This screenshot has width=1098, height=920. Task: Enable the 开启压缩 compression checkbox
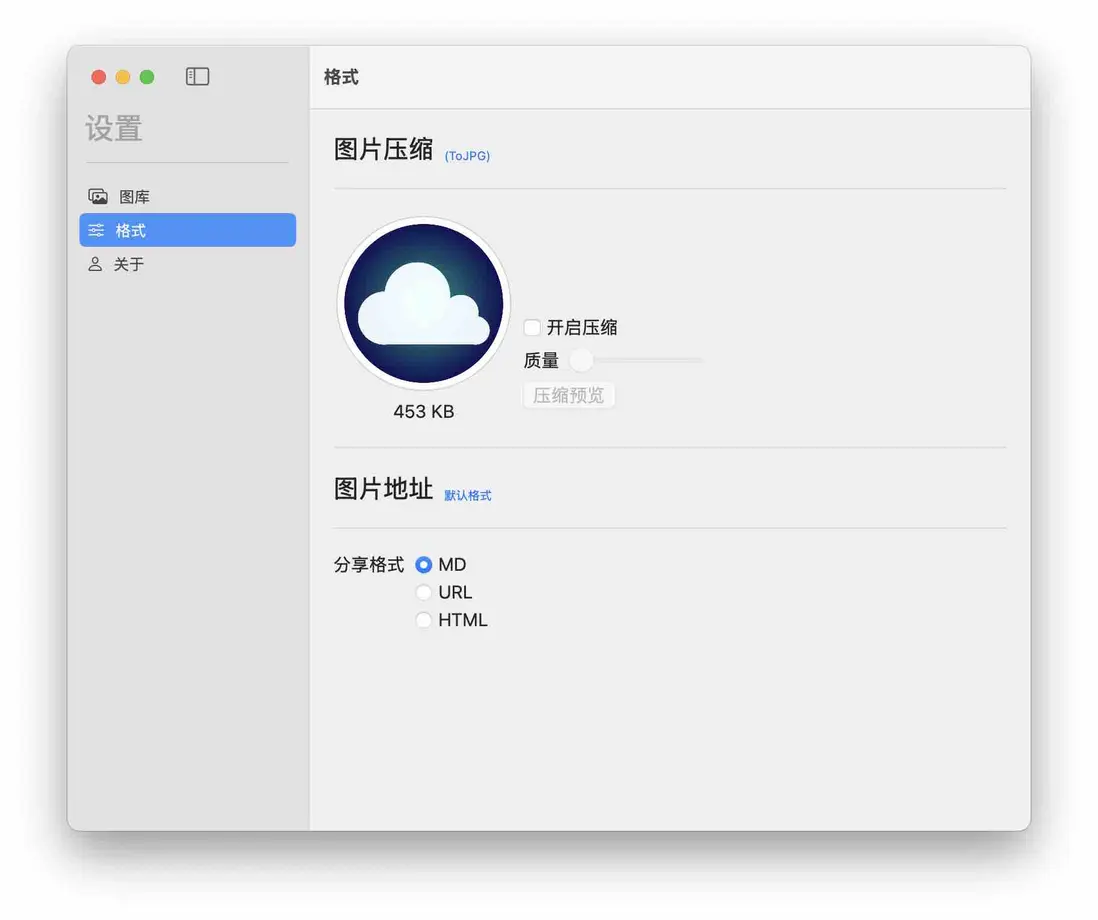pyautogui.click(x=531, y=327)
